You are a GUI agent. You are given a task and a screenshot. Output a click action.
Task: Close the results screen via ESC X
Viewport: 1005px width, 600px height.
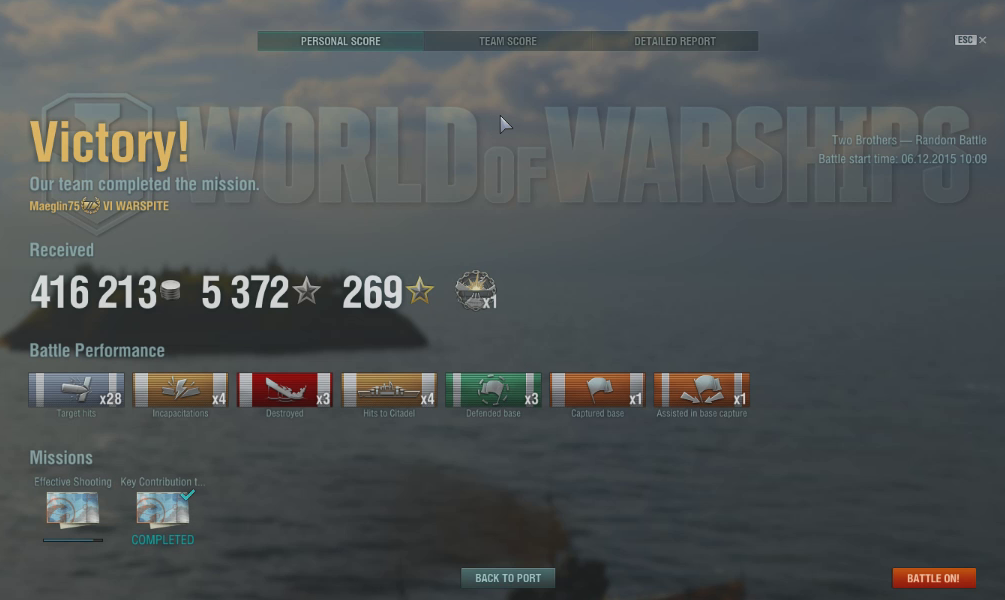coord(970,40)
